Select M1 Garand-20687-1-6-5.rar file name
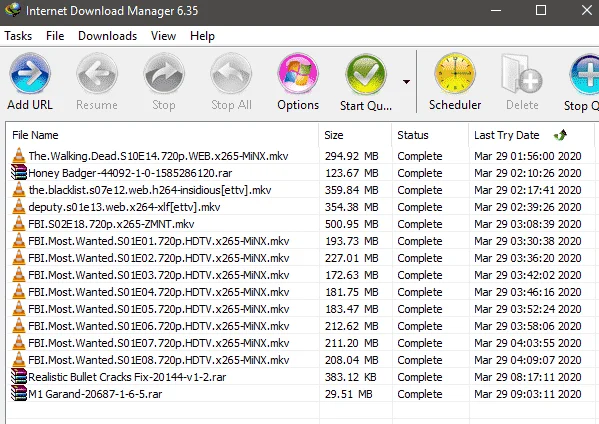This screenshot has height=424, width=599. 95,394
